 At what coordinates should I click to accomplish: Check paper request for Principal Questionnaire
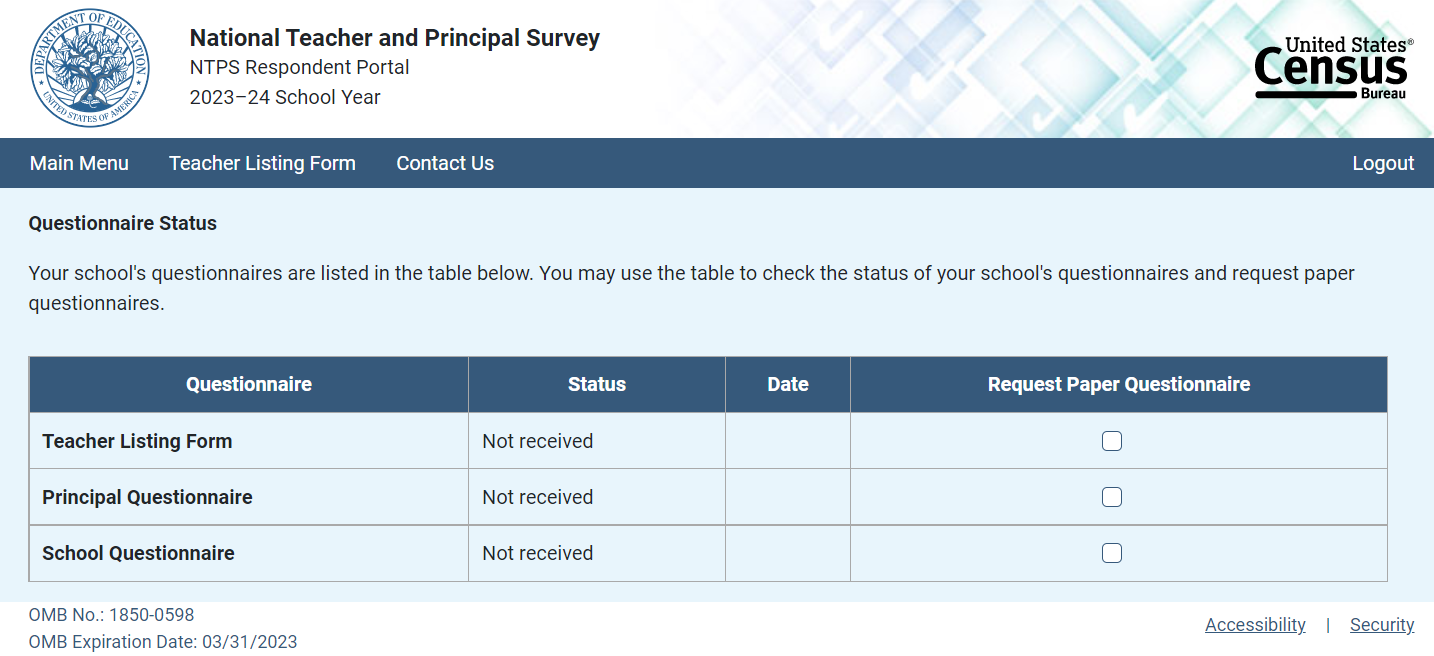click(1112, 497)
